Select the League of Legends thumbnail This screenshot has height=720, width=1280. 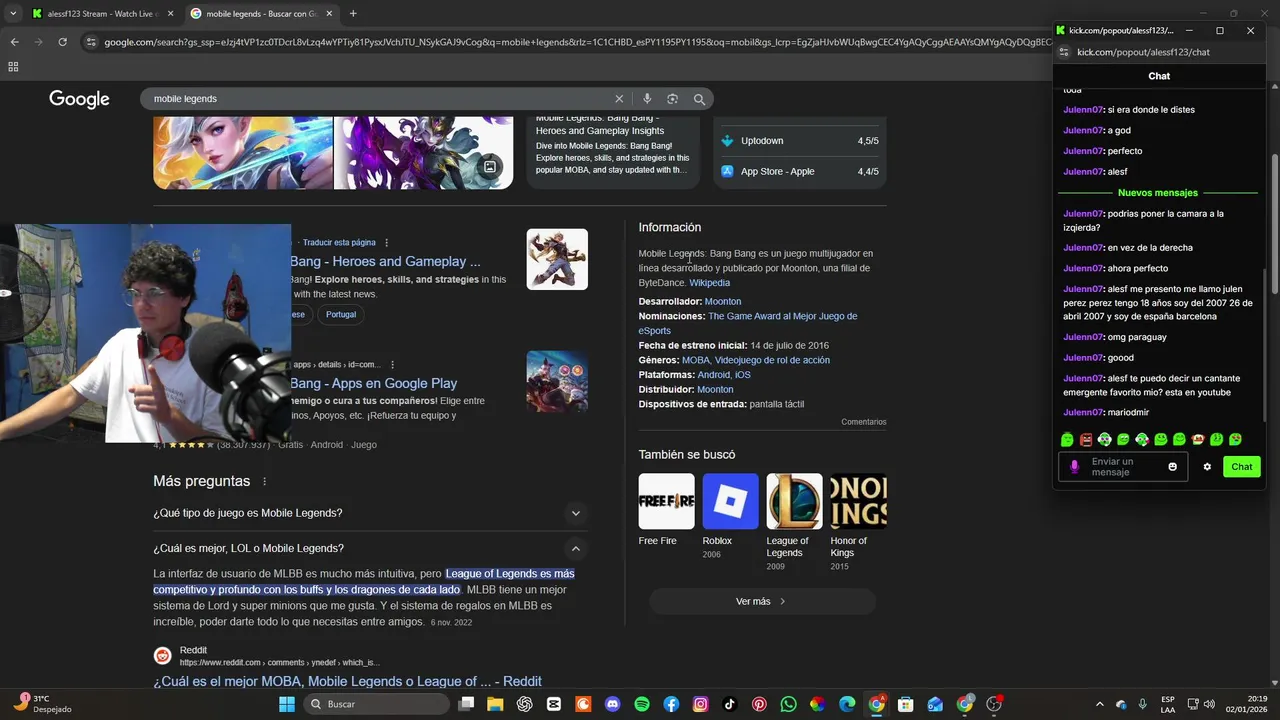pyautogui.click(x=794, y=501)
